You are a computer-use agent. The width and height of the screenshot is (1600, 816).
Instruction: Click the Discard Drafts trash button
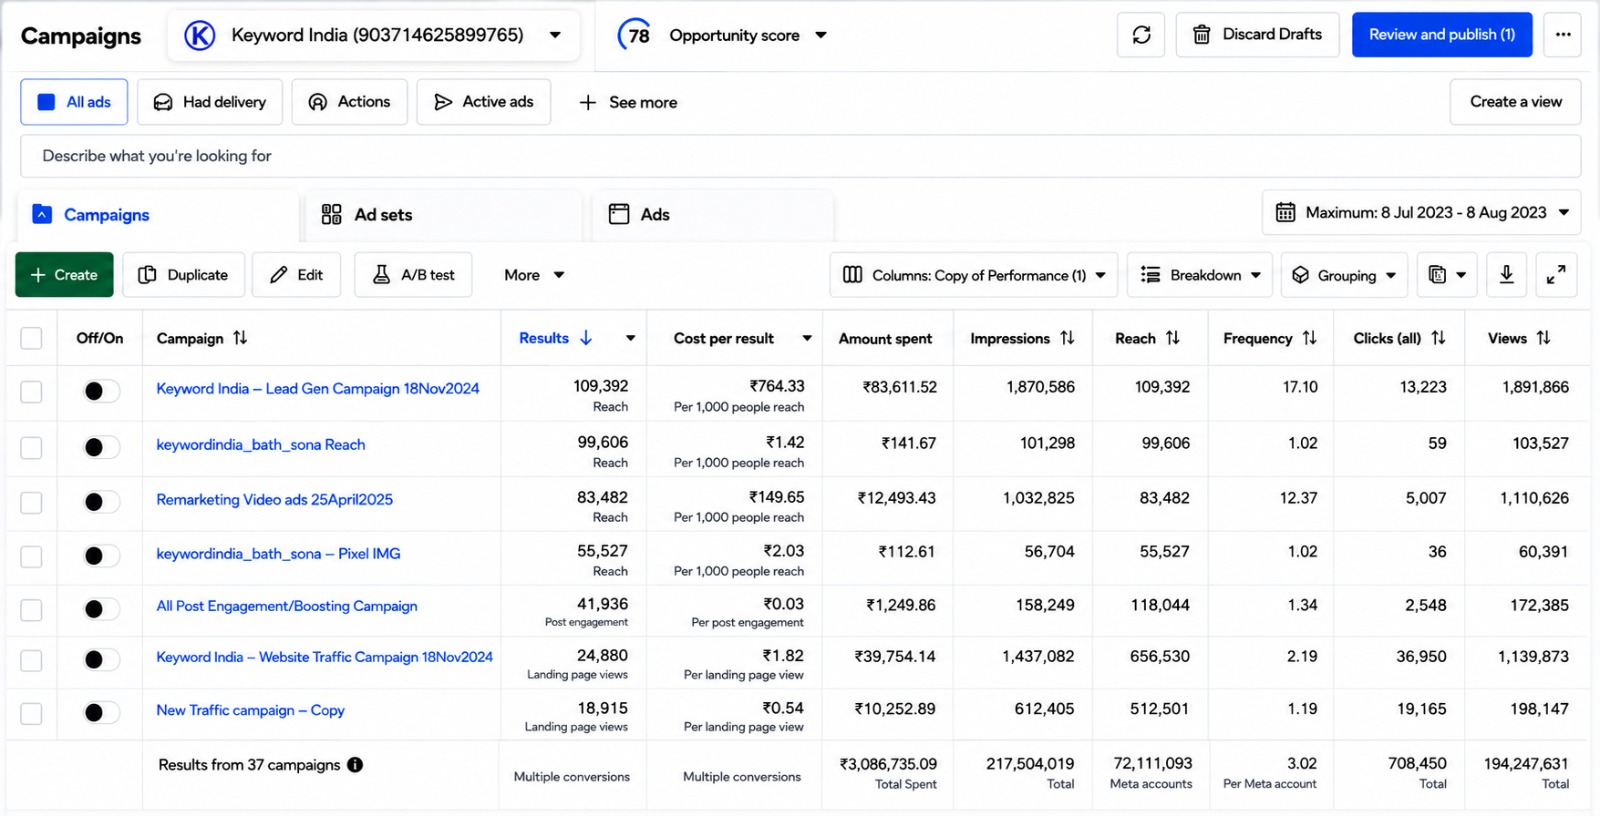click(x=1258, y=35)
